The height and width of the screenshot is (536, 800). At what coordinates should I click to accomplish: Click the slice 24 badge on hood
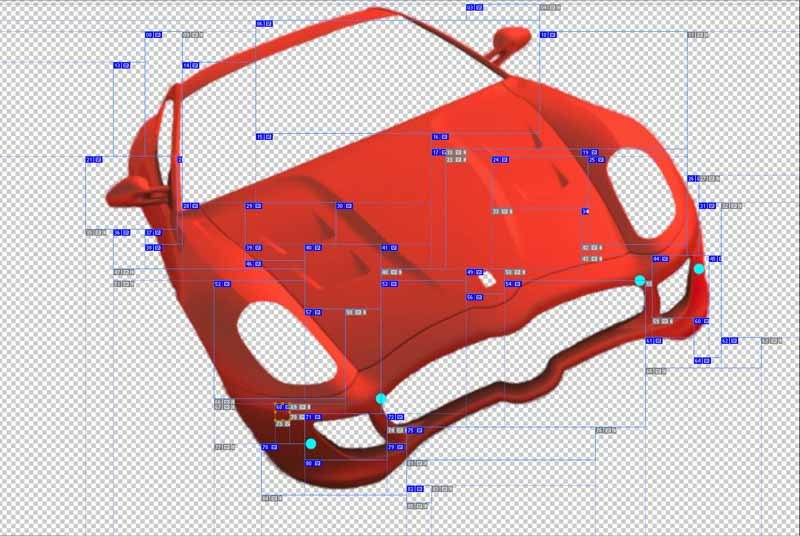(496, 160)
